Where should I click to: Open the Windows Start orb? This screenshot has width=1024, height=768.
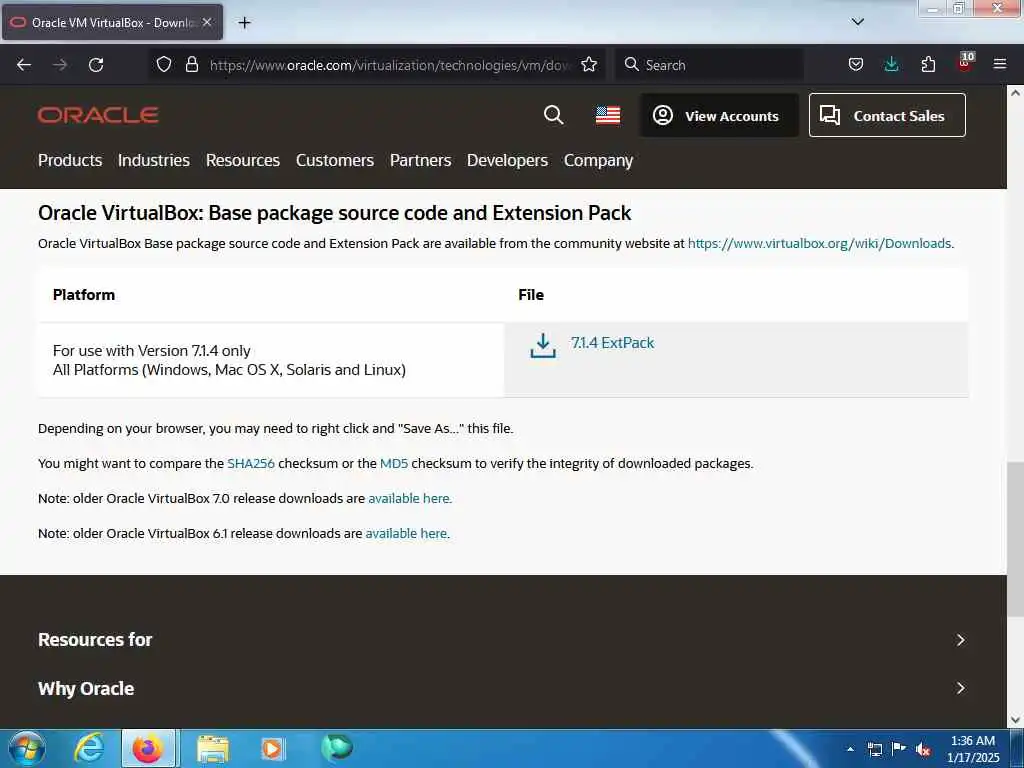(x=27, y=748)
